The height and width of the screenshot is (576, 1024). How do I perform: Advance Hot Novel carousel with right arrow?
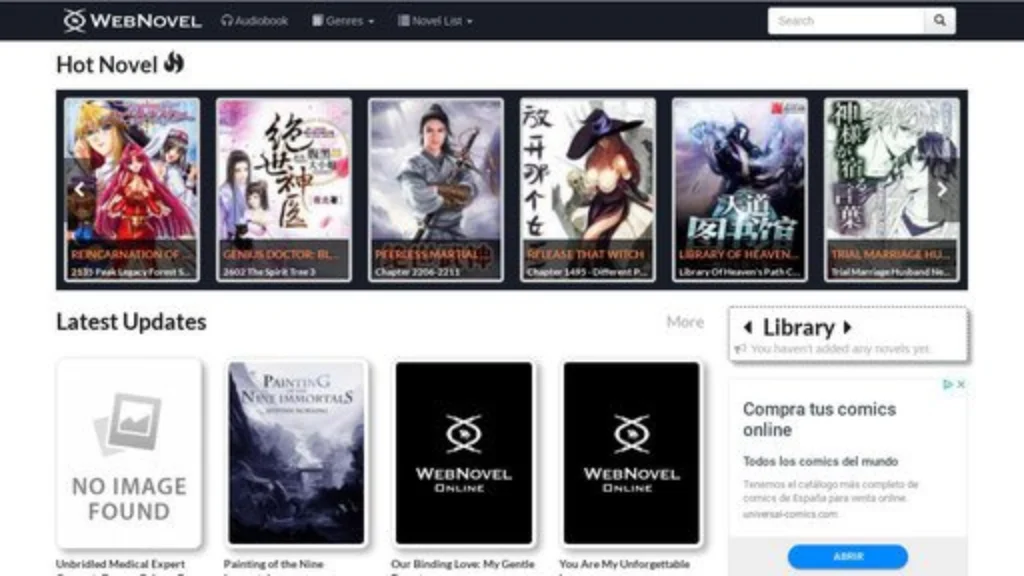click(x=941, y=189)
